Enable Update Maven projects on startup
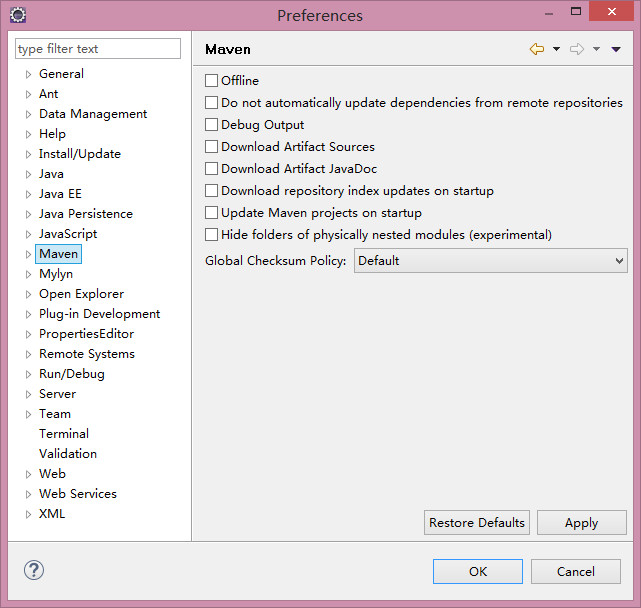The width and height of the screenshot is (641, 608). pyautogui.click(x=211, y=213)
